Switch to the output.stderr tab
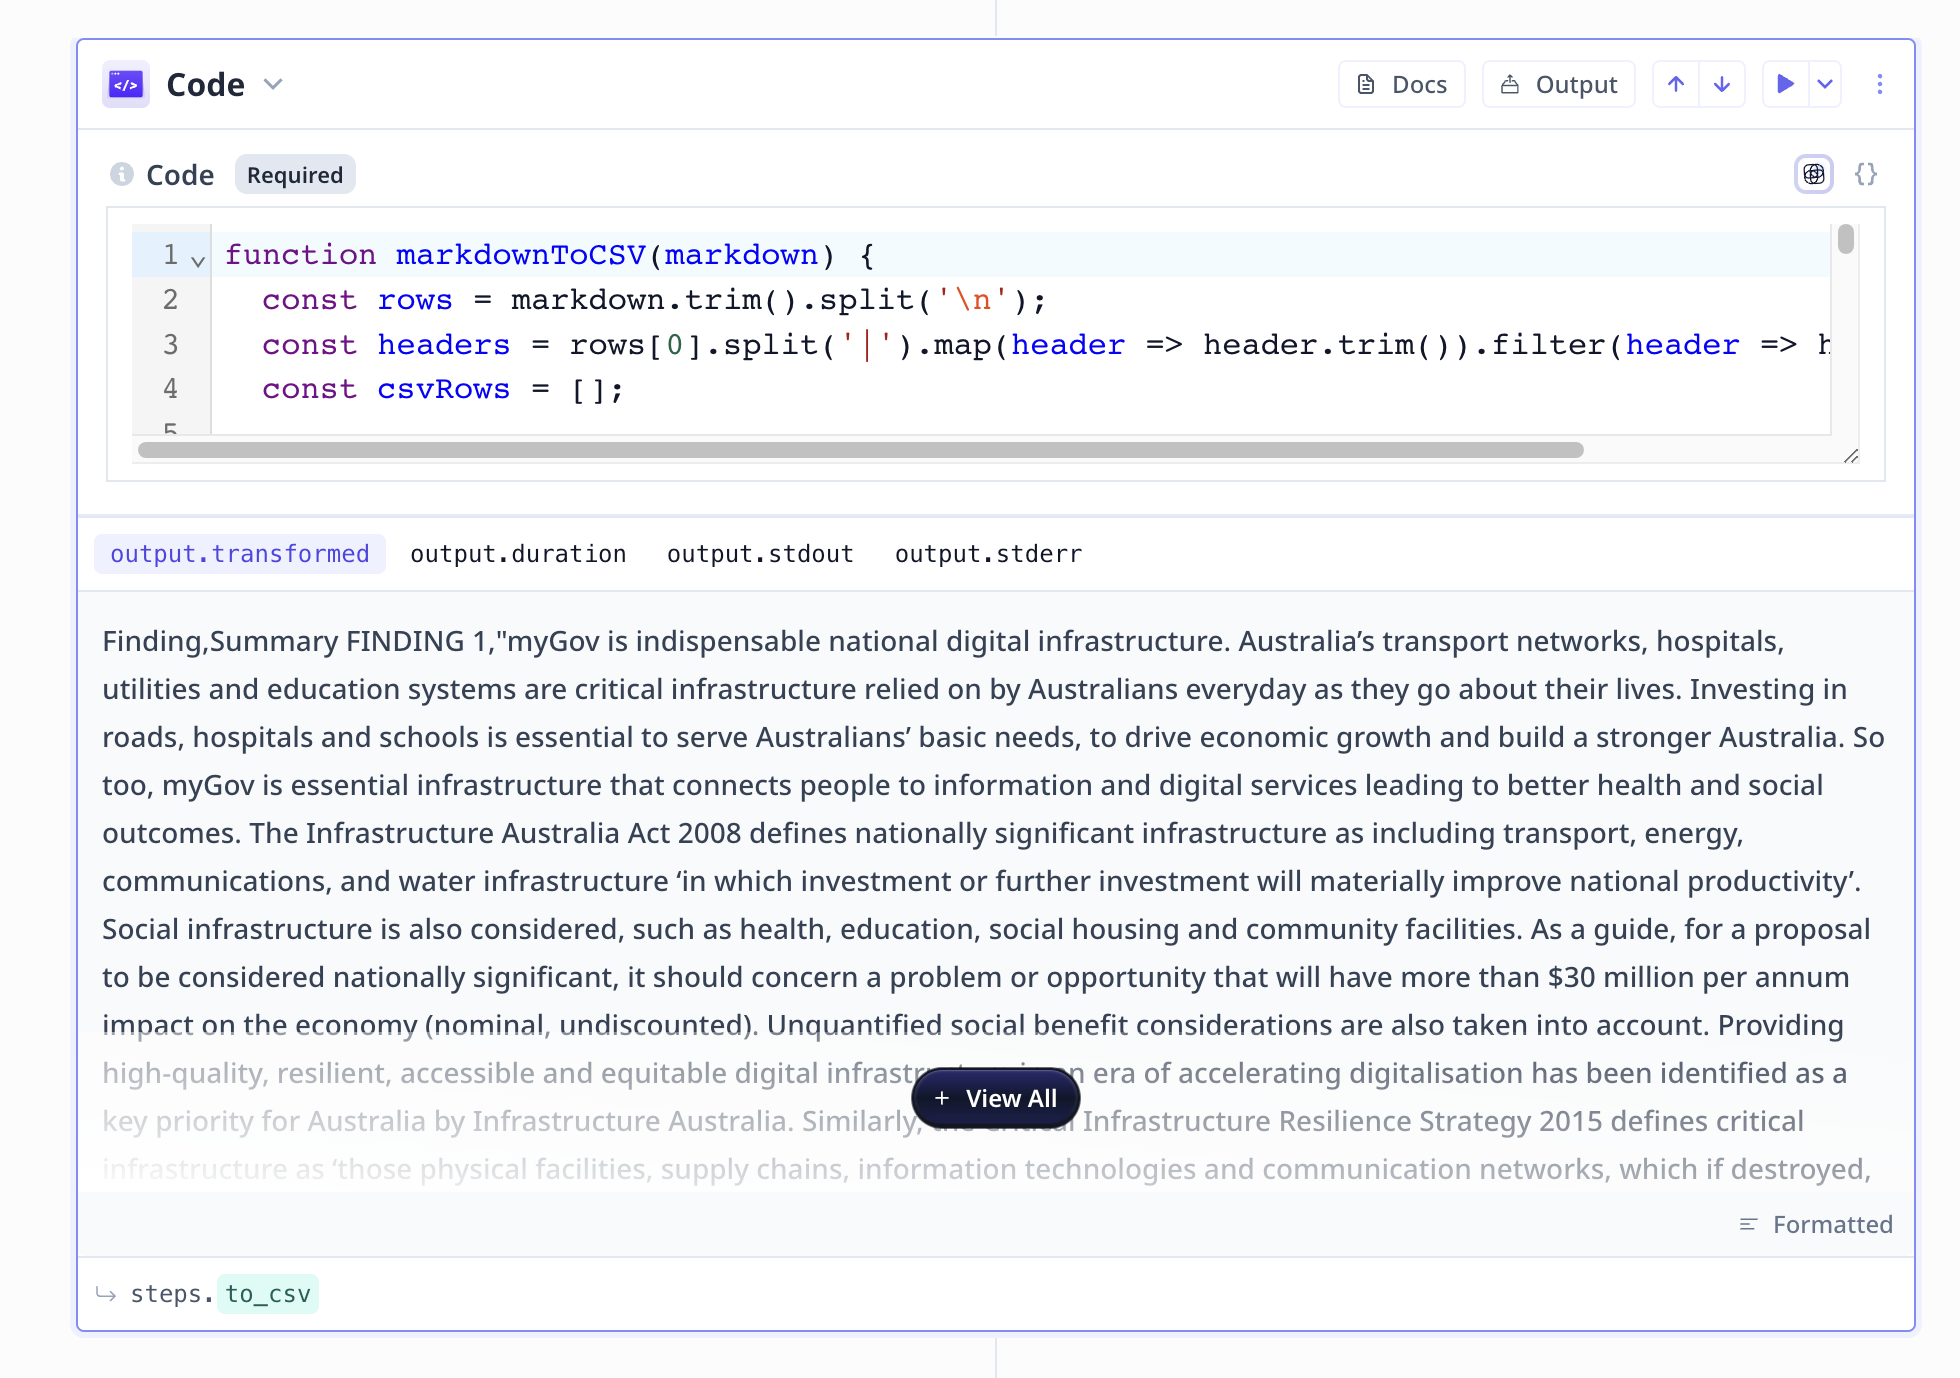 pos(988,554)
